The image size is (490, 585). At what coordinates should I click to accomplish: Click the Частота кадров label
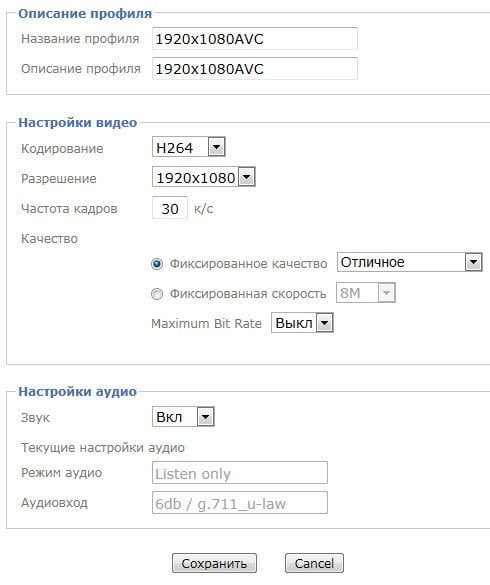(69, 209)
